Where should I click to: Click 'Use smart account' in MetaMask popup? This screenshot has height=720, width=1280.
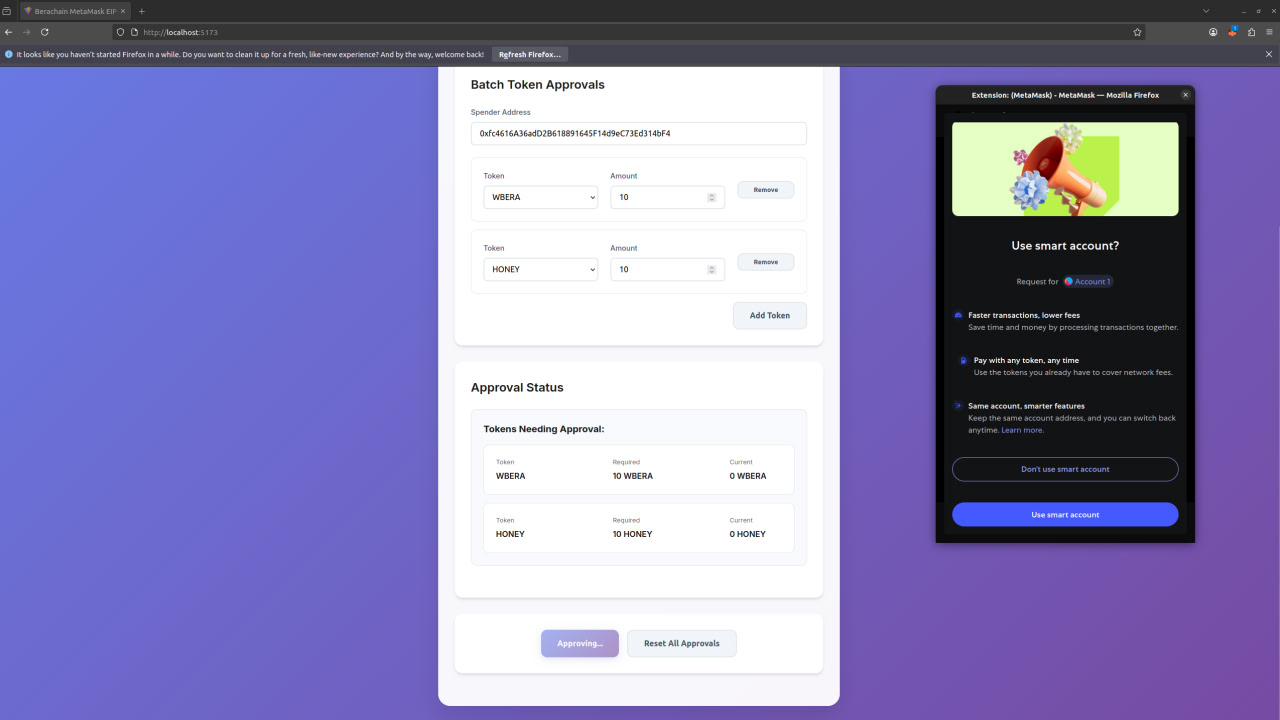[1065, 514]
